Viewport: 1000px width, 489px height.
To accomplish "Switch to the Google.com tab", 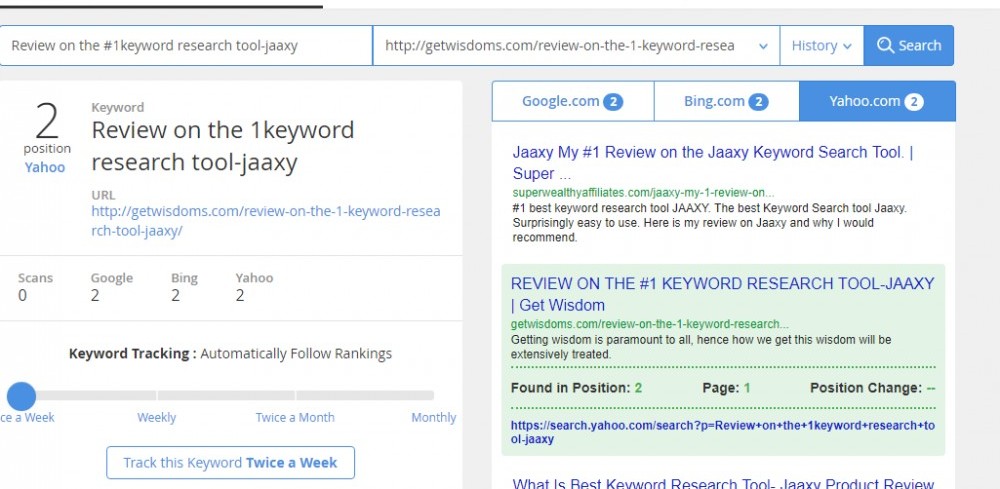I will coord(573,101).
